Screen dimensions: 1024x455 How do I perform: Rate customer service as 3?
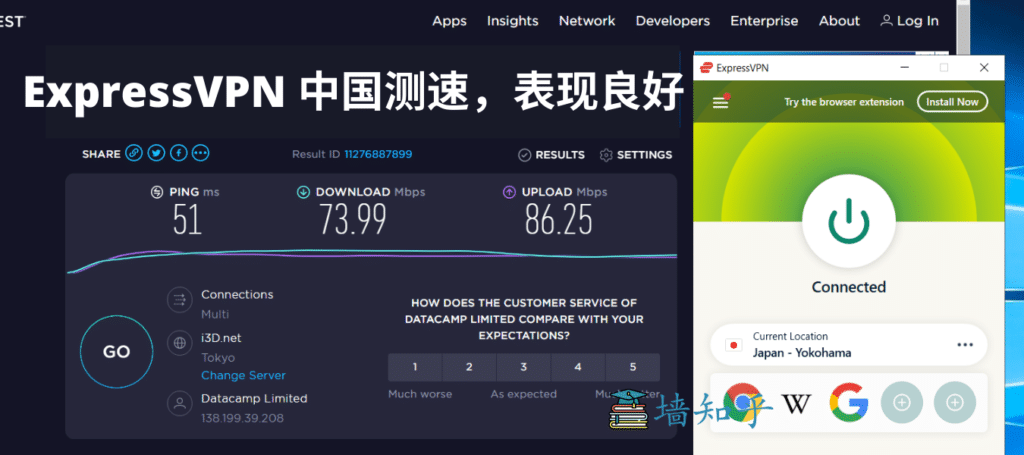tap(524, 368)
